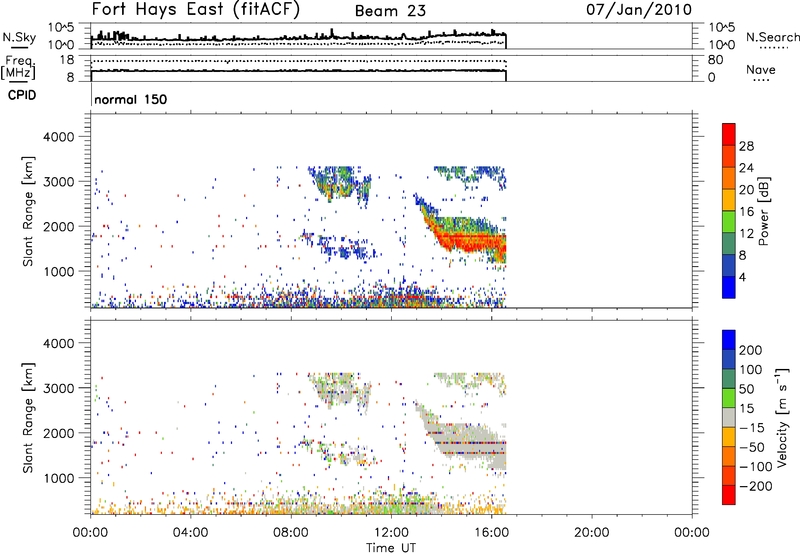Click the -200 label on the velocity colorbar
Screen dimensions: 800x554
(x=755, y=486)
